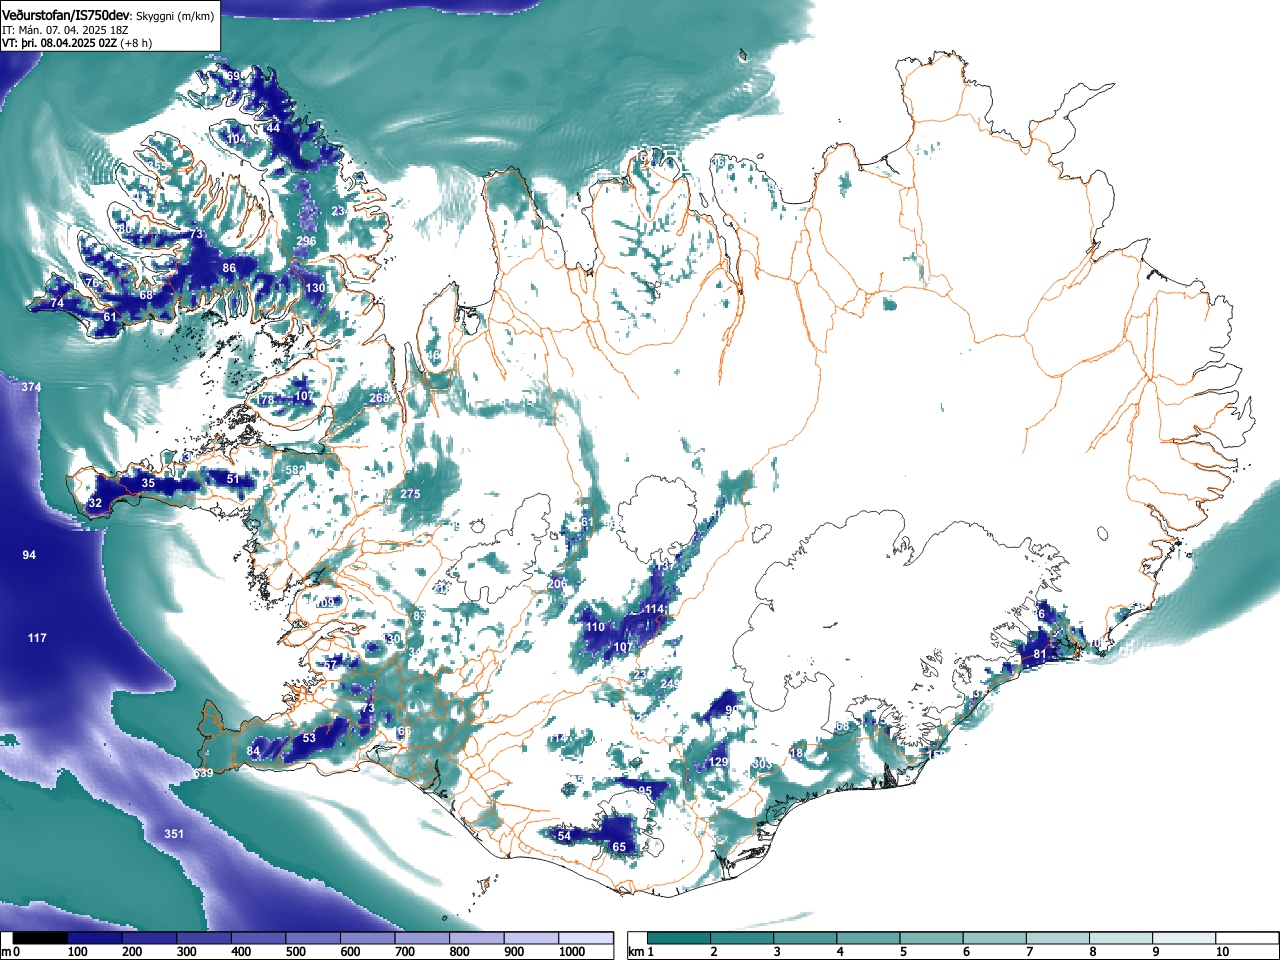Click the black 0–100 m legend segment
The height and width of the screenshot is (960, 1280).
(41, 938)
